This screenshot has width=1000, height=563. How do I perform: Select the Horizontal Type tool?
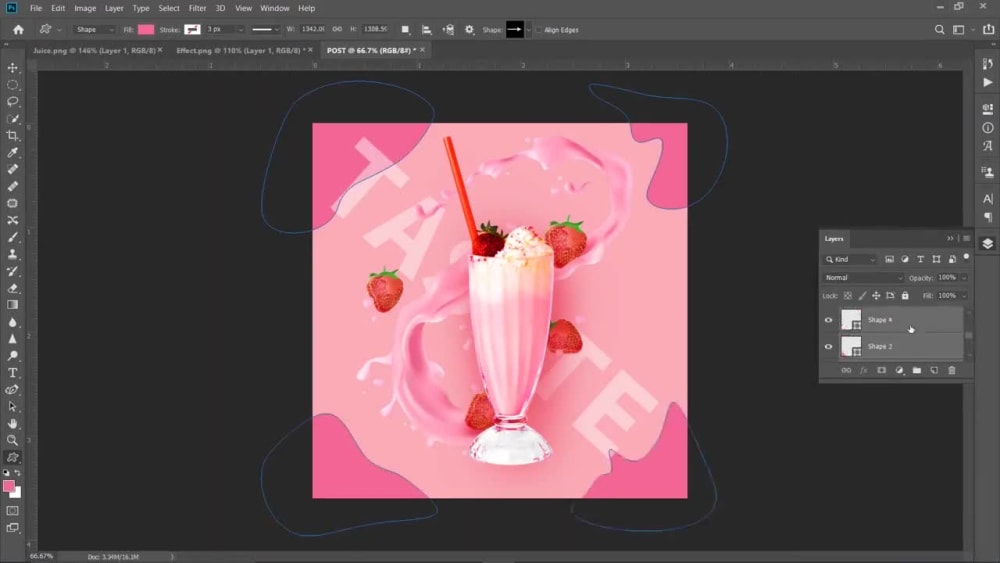pyautogui.click(x=12, y=373)
